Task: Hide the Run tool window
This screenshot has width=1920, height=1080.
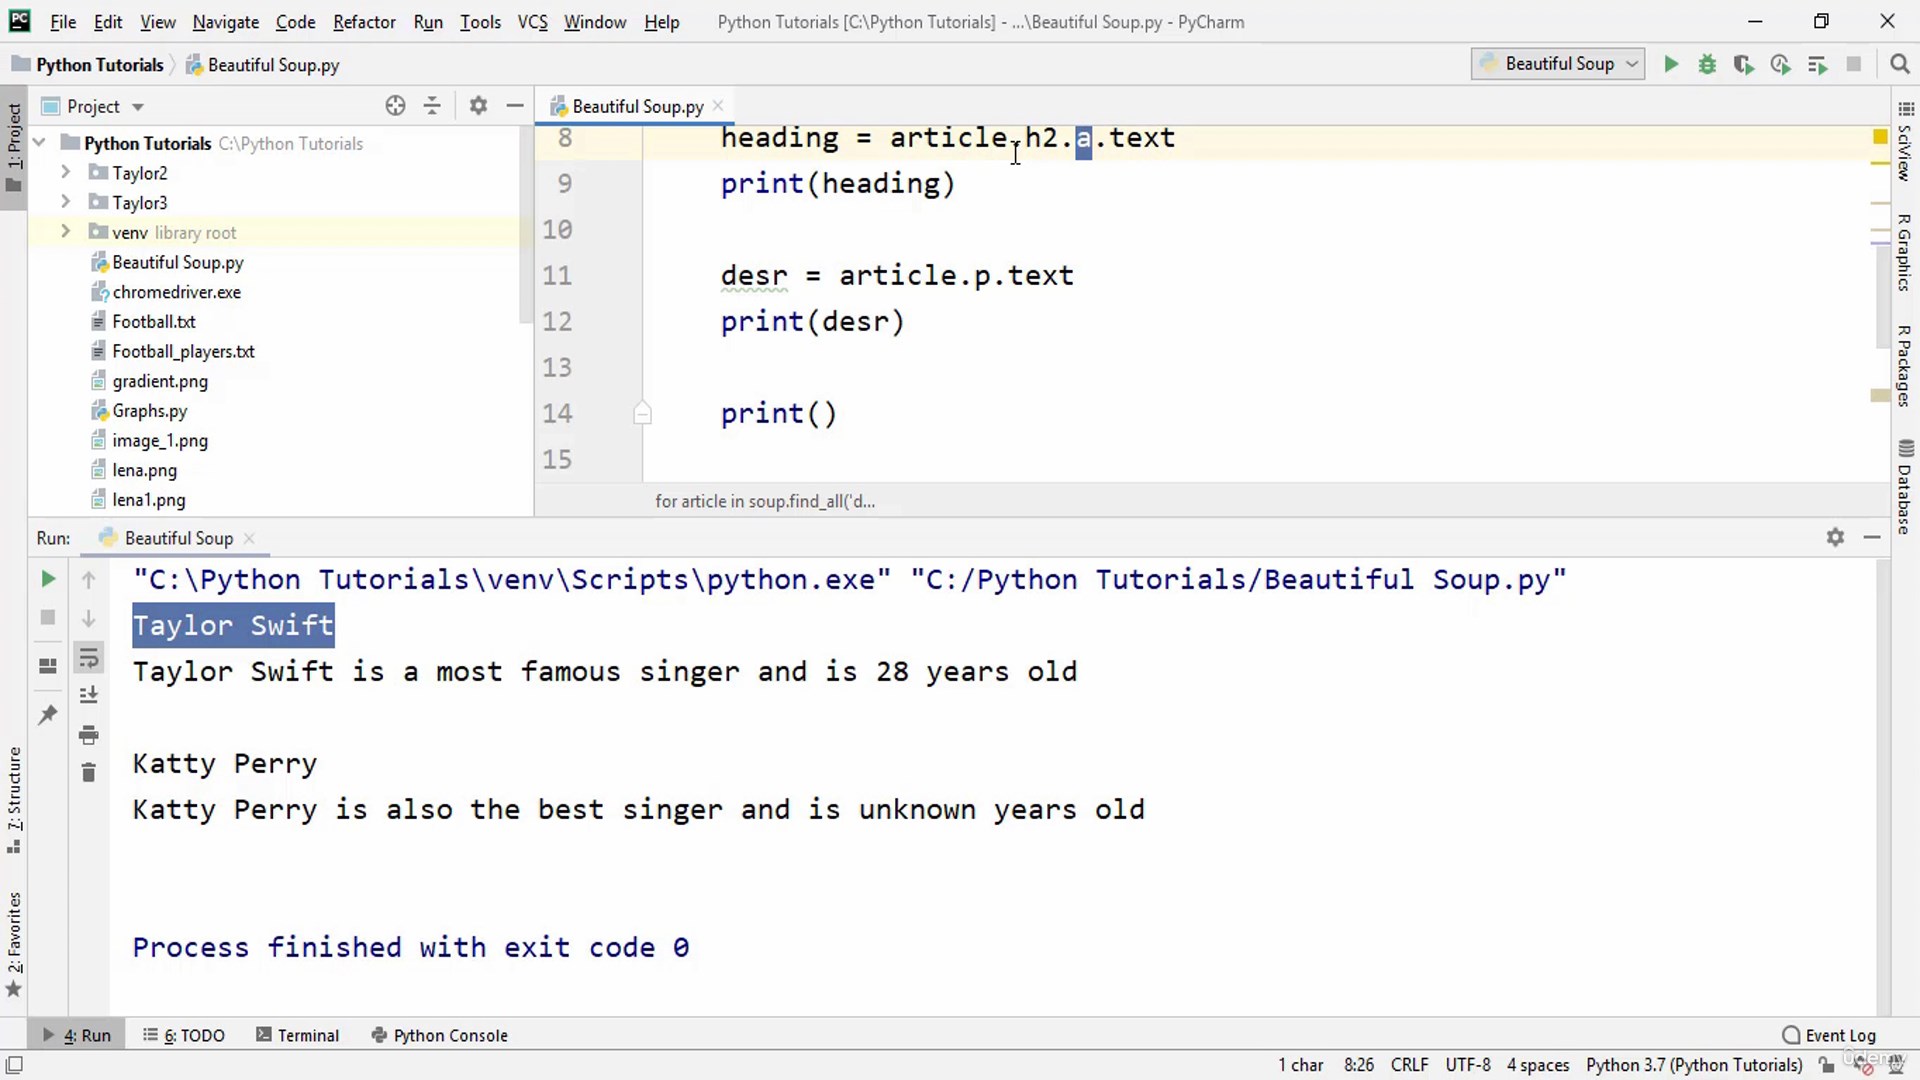Action: click(x=1872, y=537)
